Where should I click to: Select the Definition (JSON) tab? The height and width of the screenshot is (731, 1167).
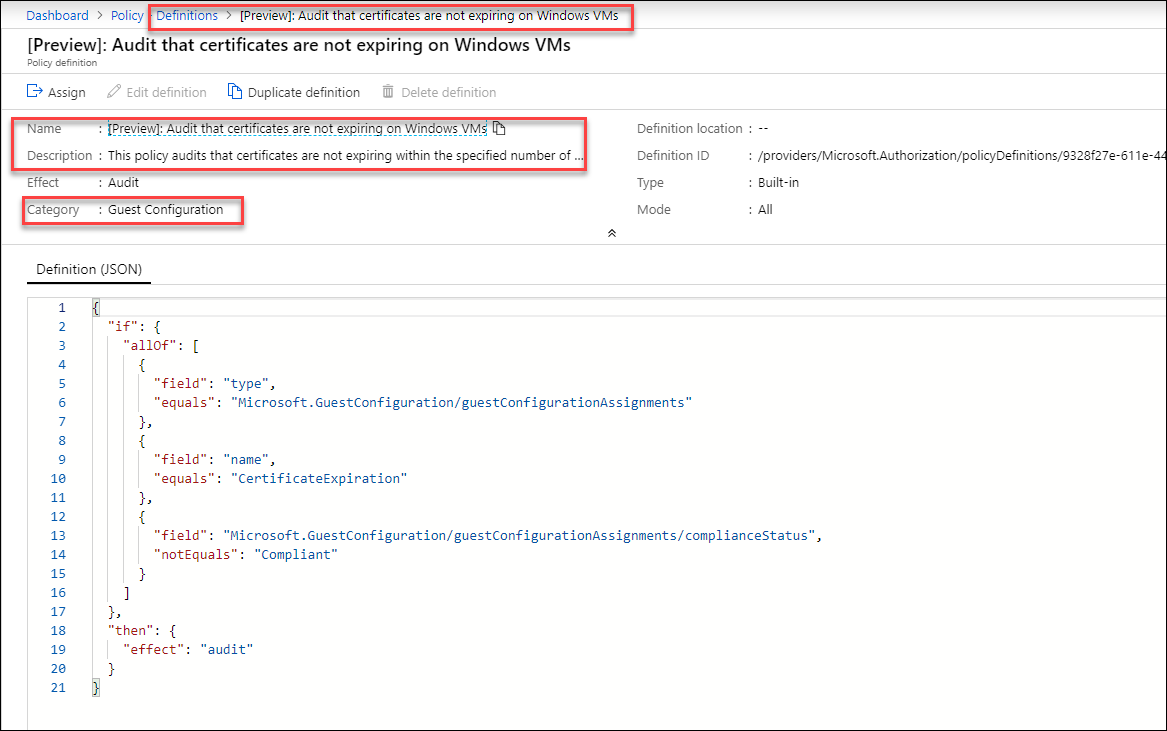[89, 269]
